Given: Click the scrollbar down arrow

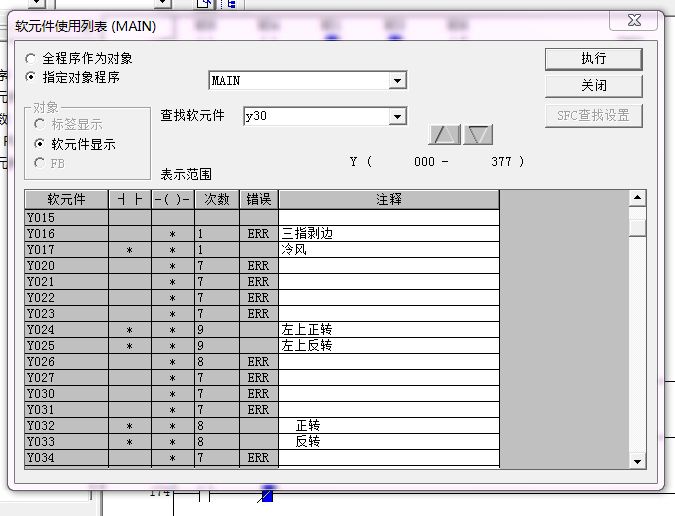Looking at the screenshot, I should (637, 460).
